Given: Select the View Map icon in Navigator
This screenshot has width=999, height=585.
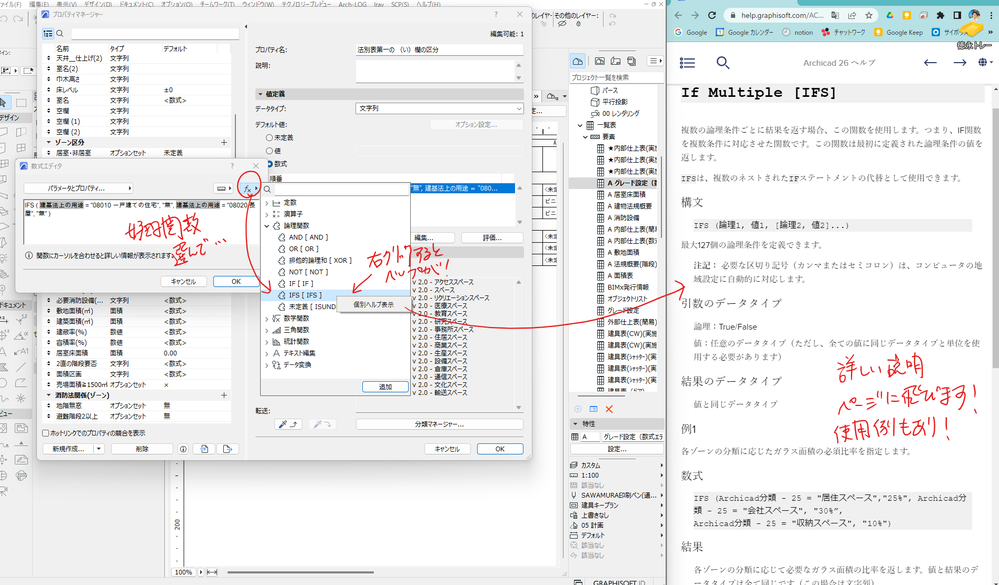Looking at the screenshot, I should [600, 61].
